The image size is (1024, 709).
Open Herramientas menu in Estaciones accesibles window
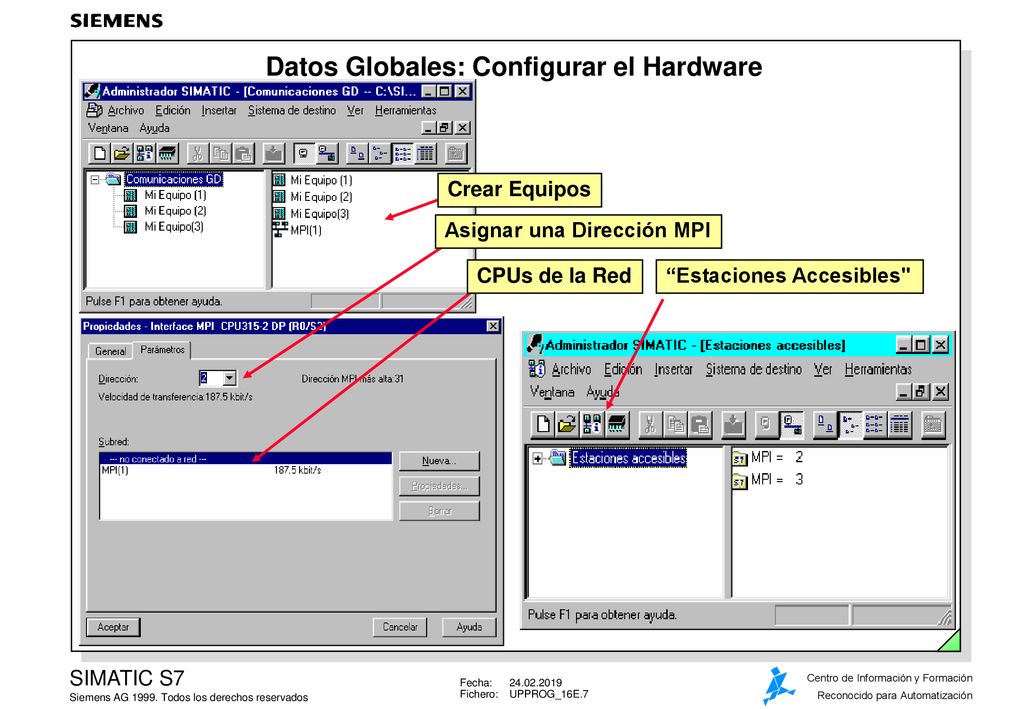[x=878, y=370]
